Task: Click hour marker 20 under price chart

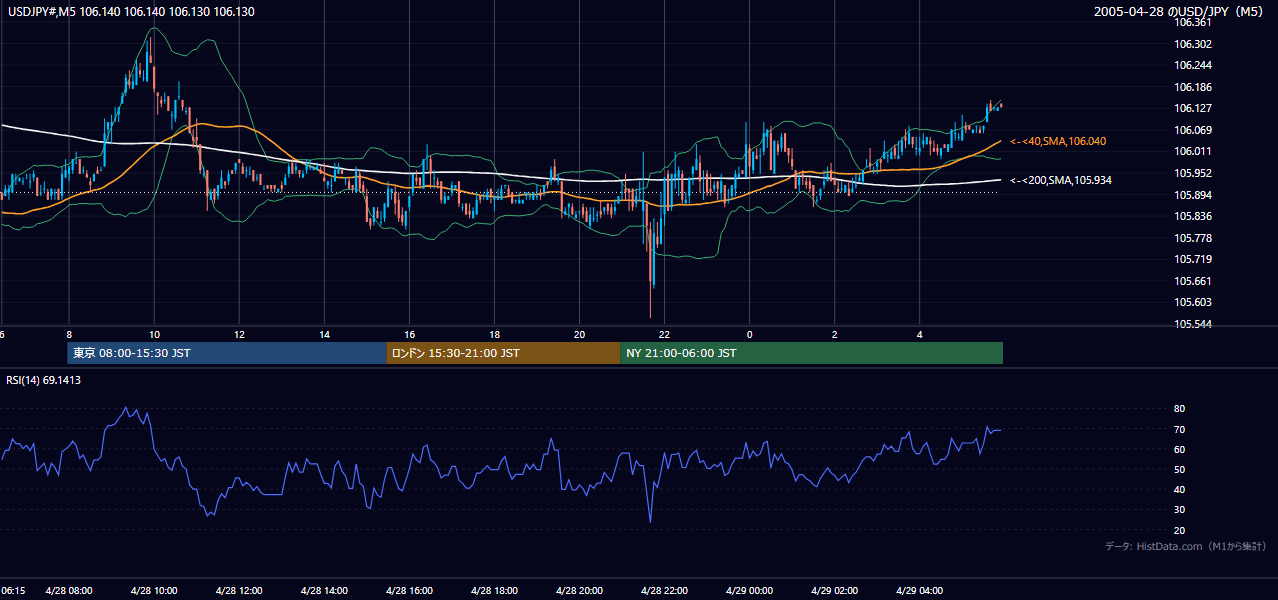Action: 579,334
